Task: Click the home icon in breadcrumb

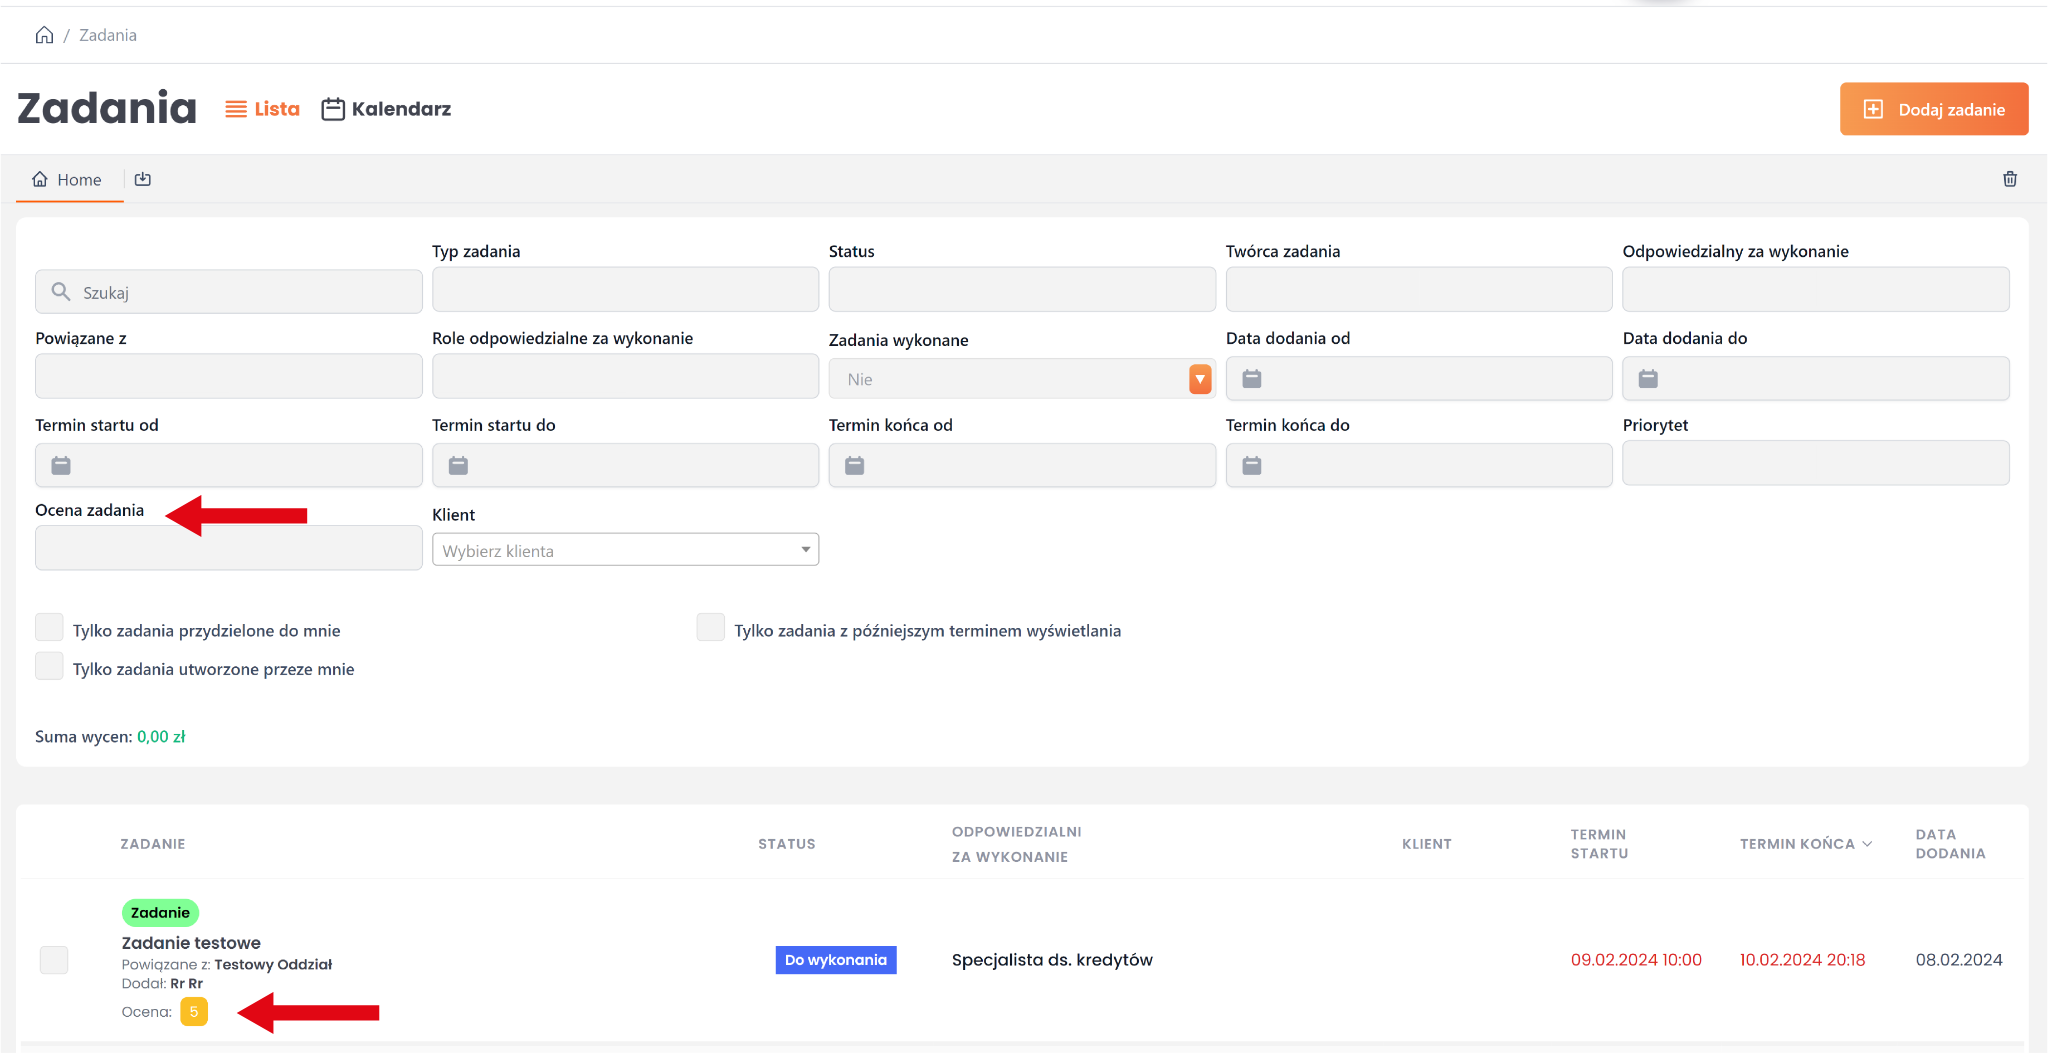Action: (44, 35)
